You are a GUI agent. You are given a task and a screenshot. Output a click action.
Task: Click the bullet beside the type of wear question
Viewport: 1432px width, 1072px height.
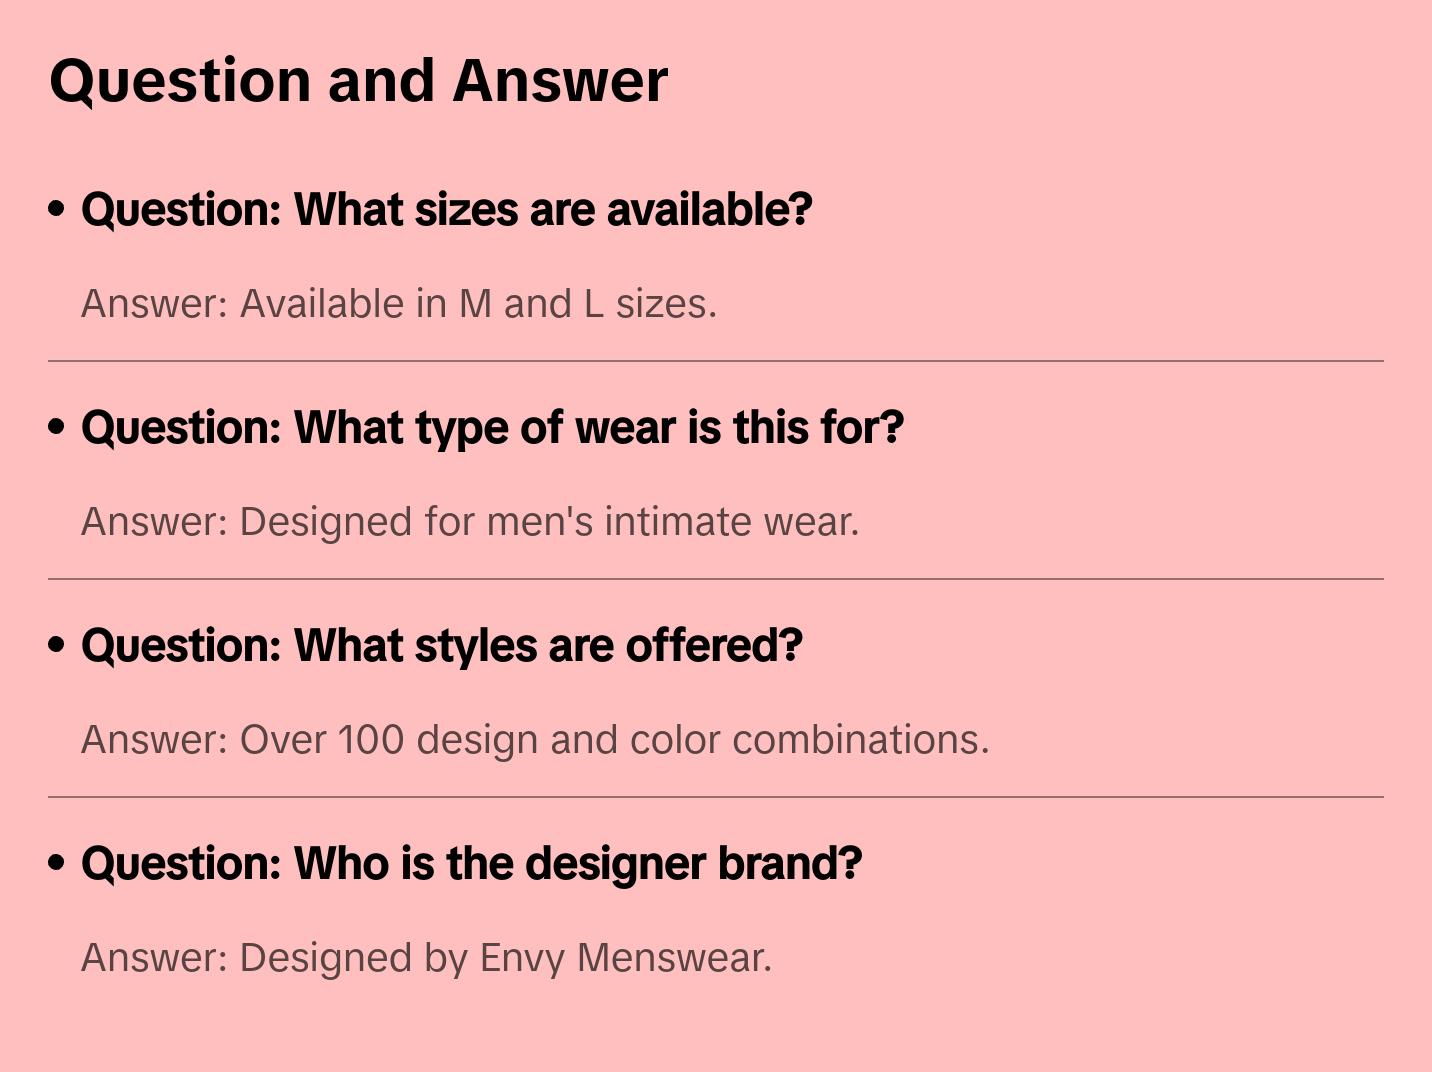(57, 428)
